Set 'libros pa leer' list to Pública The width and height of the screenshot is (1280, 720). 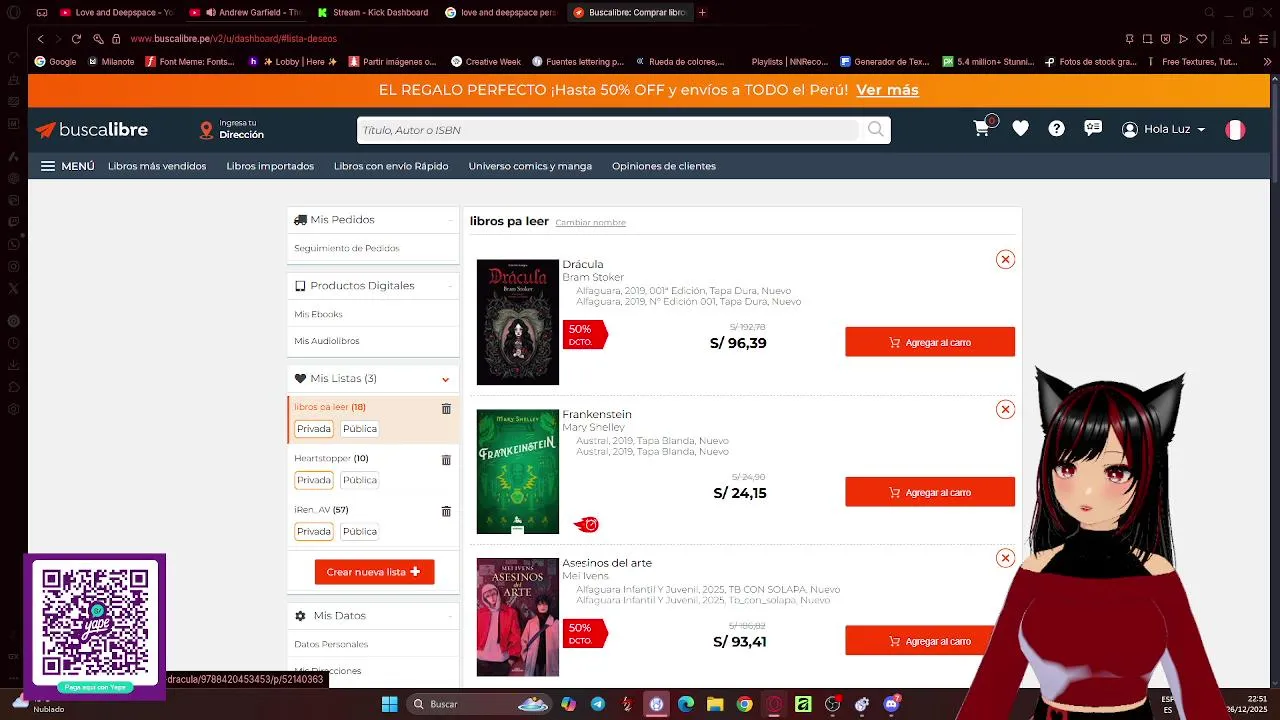360,429
